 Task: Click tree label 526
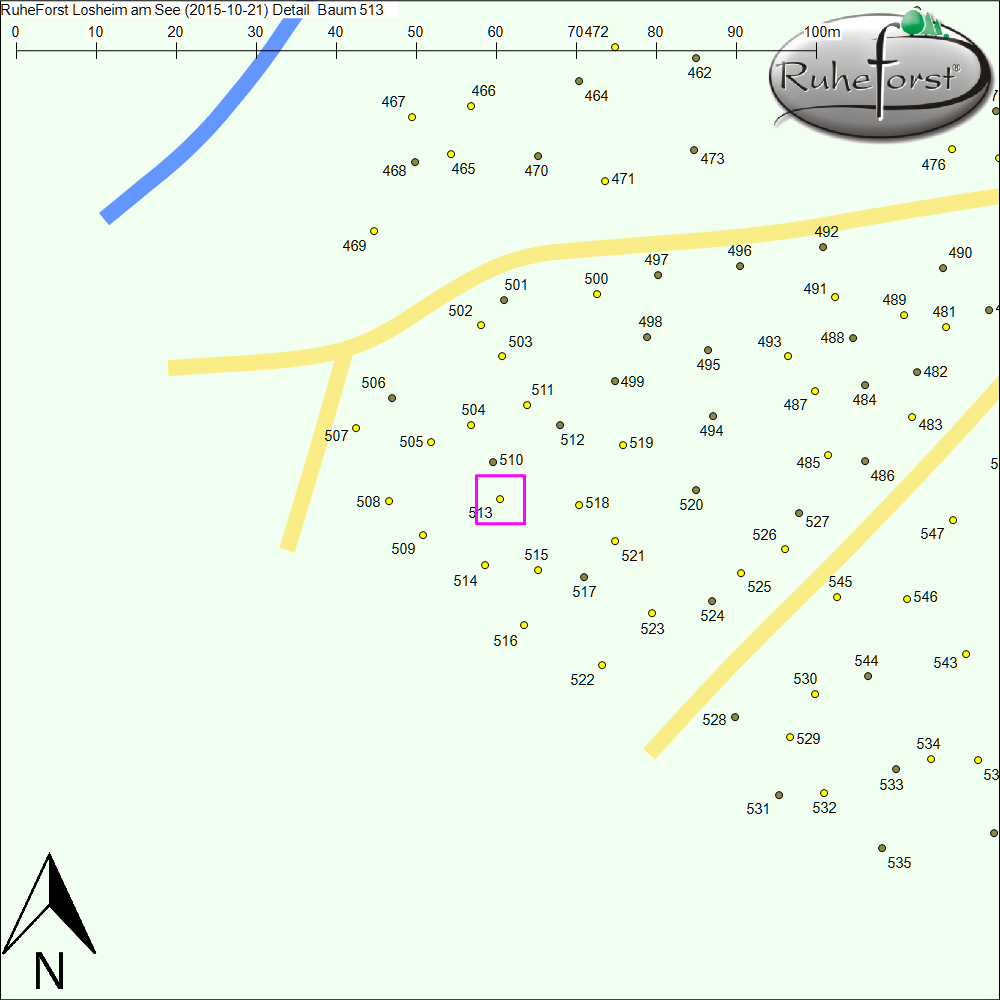764,535
